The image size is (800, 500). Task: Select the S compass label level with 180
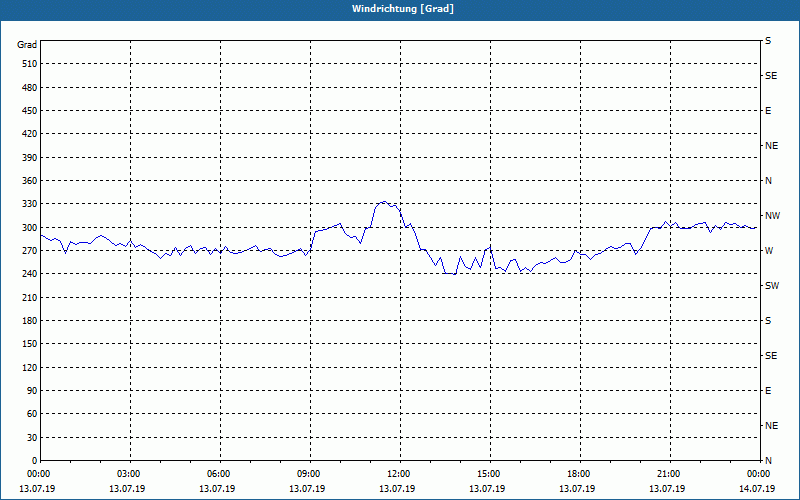pyautogui.click(x=768, y=321)
